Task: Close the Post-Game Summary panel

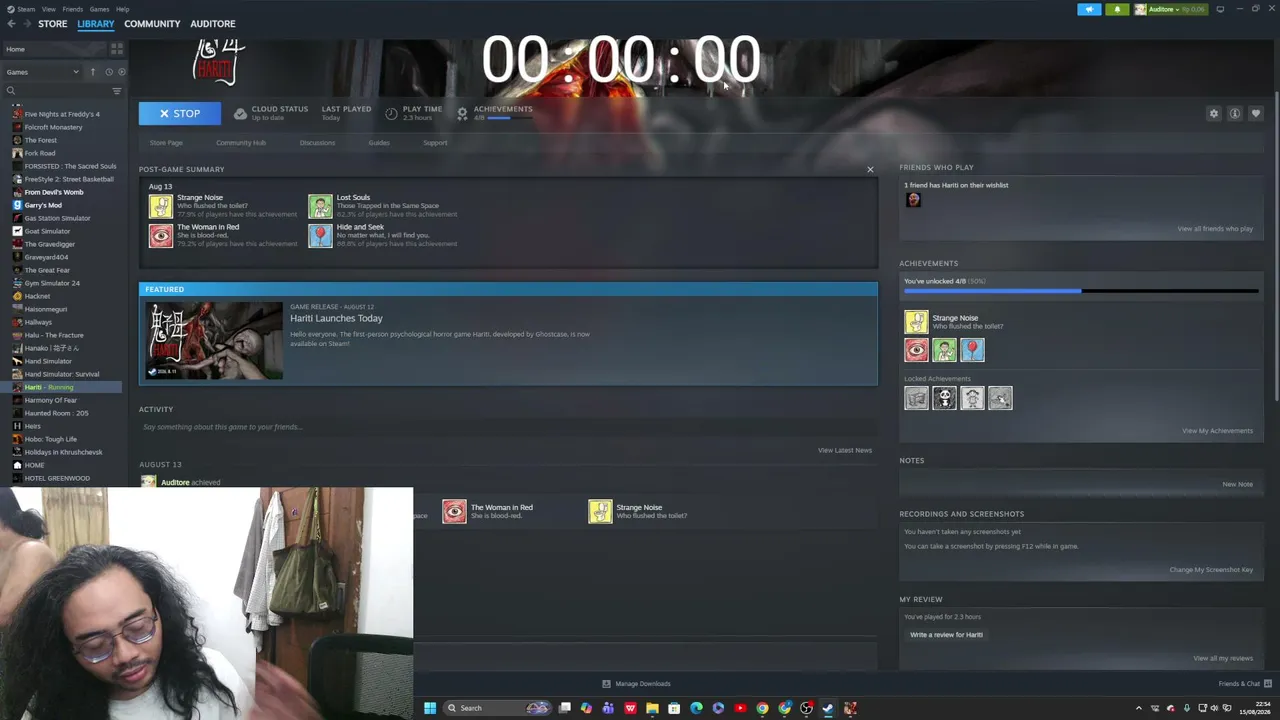Action: pyautogui.click(x=870, y=169)
